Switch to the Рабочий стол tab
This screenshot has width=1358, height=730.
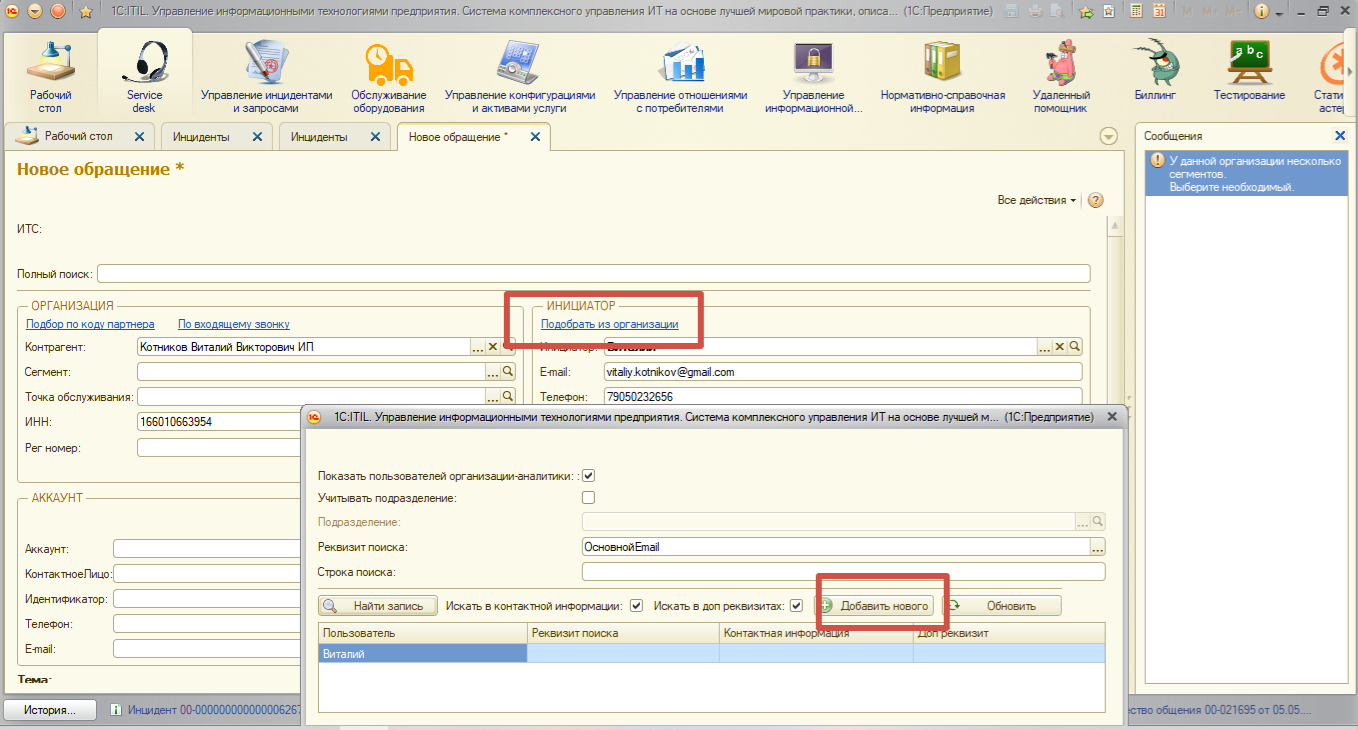pos(78,136)
